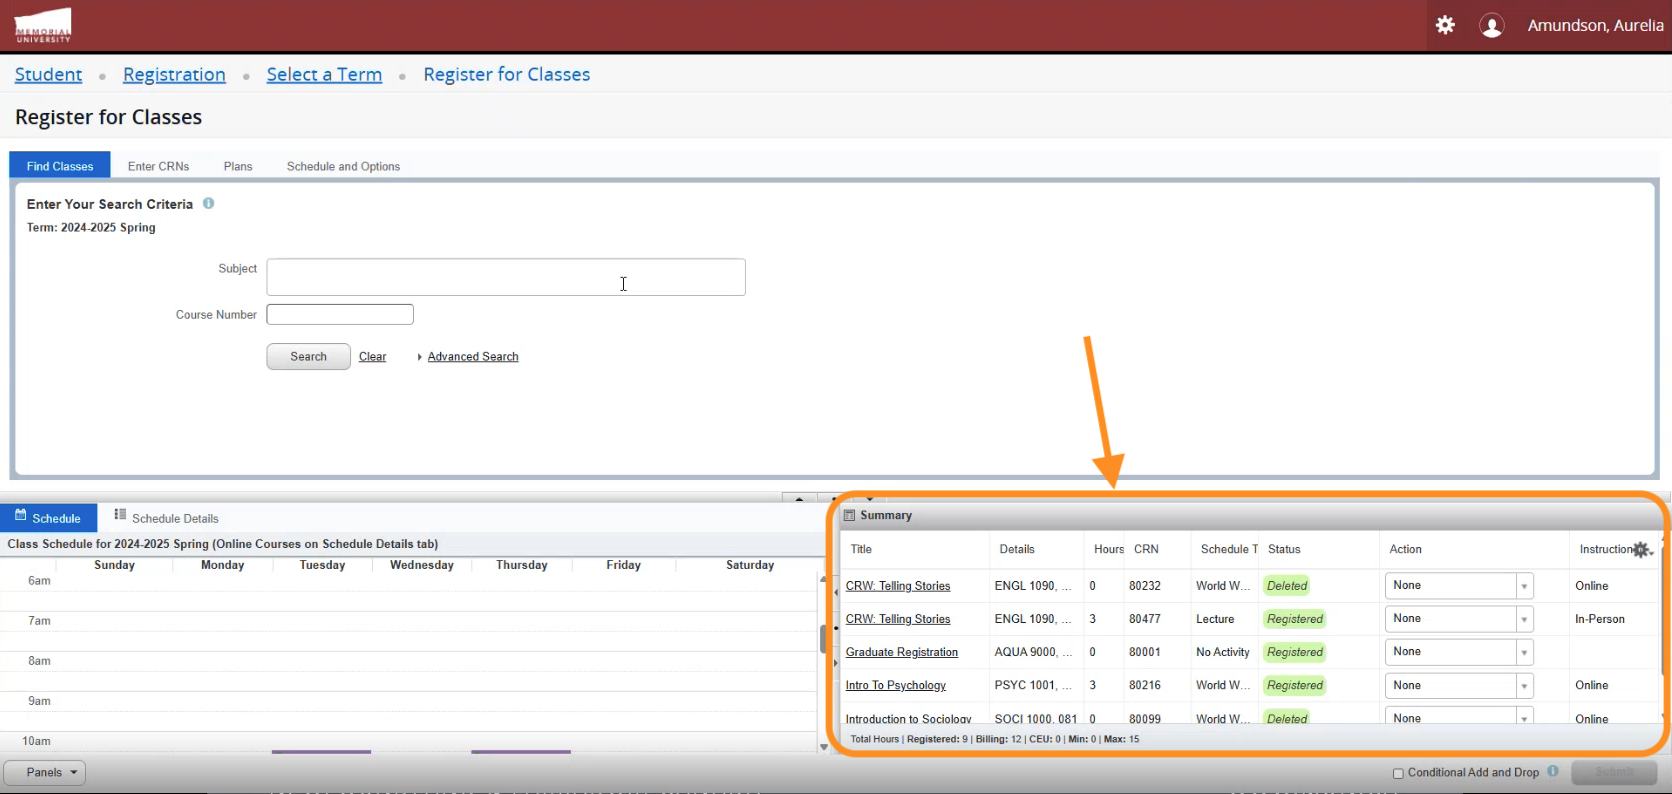
Task: Click the calendar icon on Schedule tab
Action: click(20, 515)
